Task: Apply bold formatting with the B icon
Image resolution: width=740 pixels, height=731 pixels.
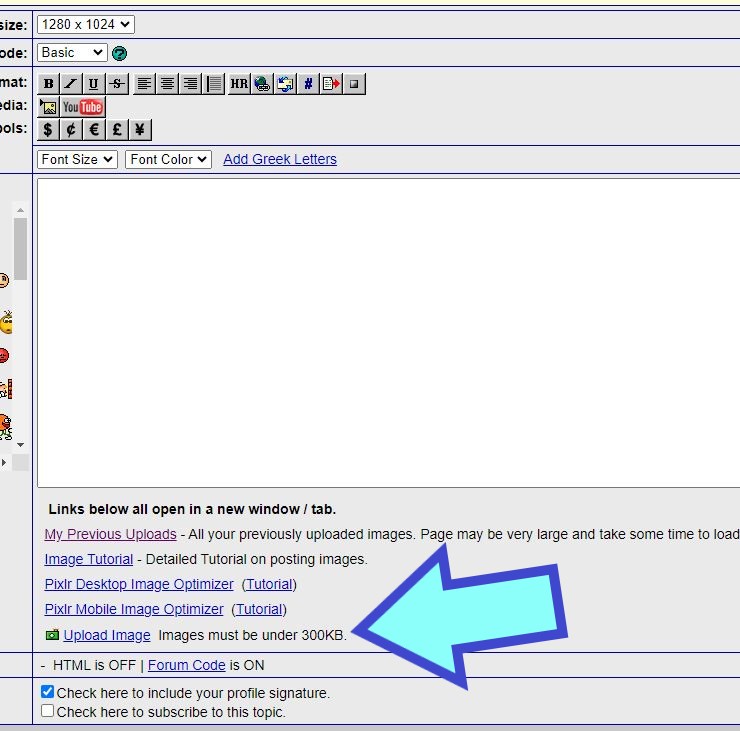Action: click(x=48, y=84)
